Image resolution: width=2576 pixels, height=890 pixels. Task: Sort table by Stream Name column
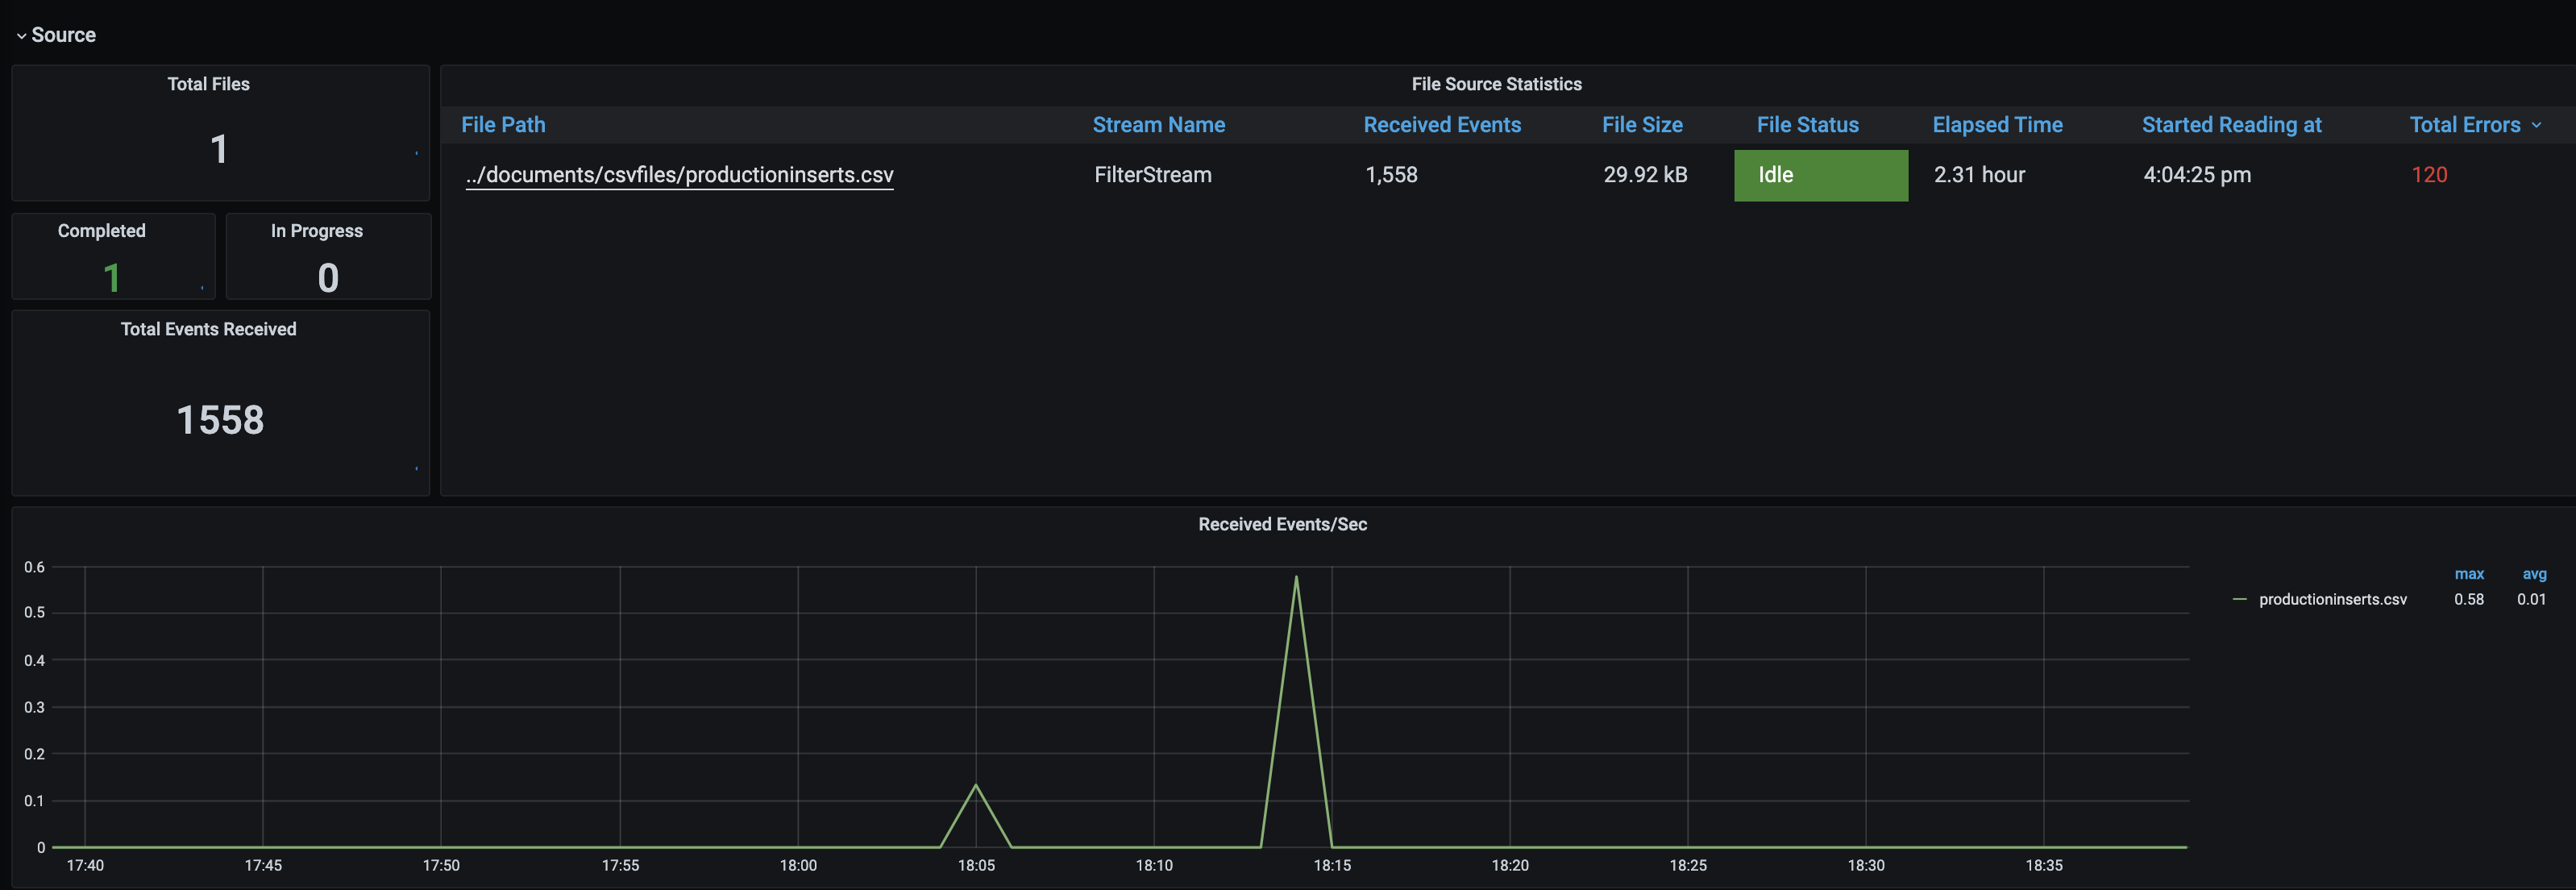tap(1158, 125)
